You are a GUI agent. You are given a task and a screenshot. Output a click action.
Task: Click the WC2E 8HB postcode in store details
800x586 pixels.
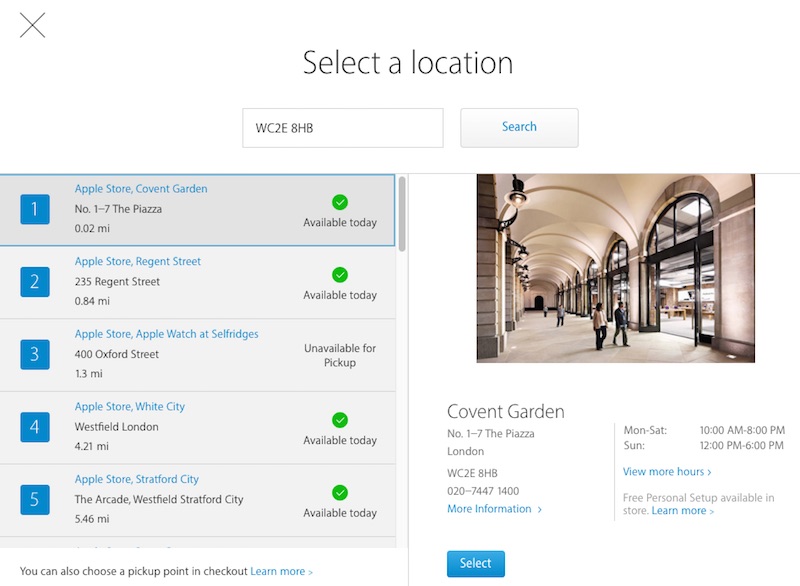pyautogui.click(x=472, y=473)
